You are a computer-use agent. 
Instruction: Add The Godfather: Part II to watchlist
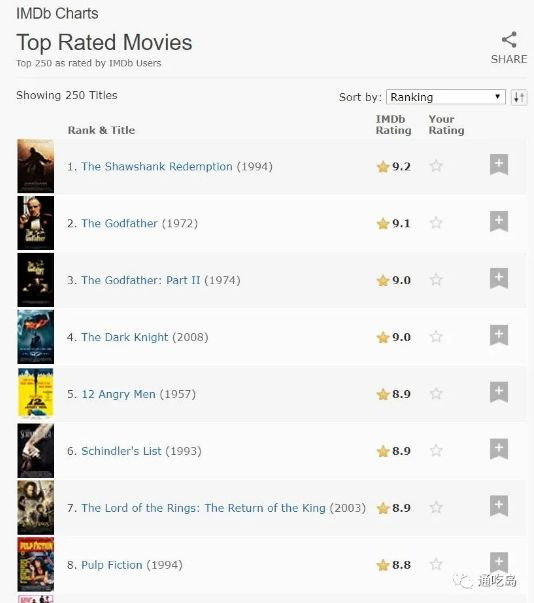(499, 278)
